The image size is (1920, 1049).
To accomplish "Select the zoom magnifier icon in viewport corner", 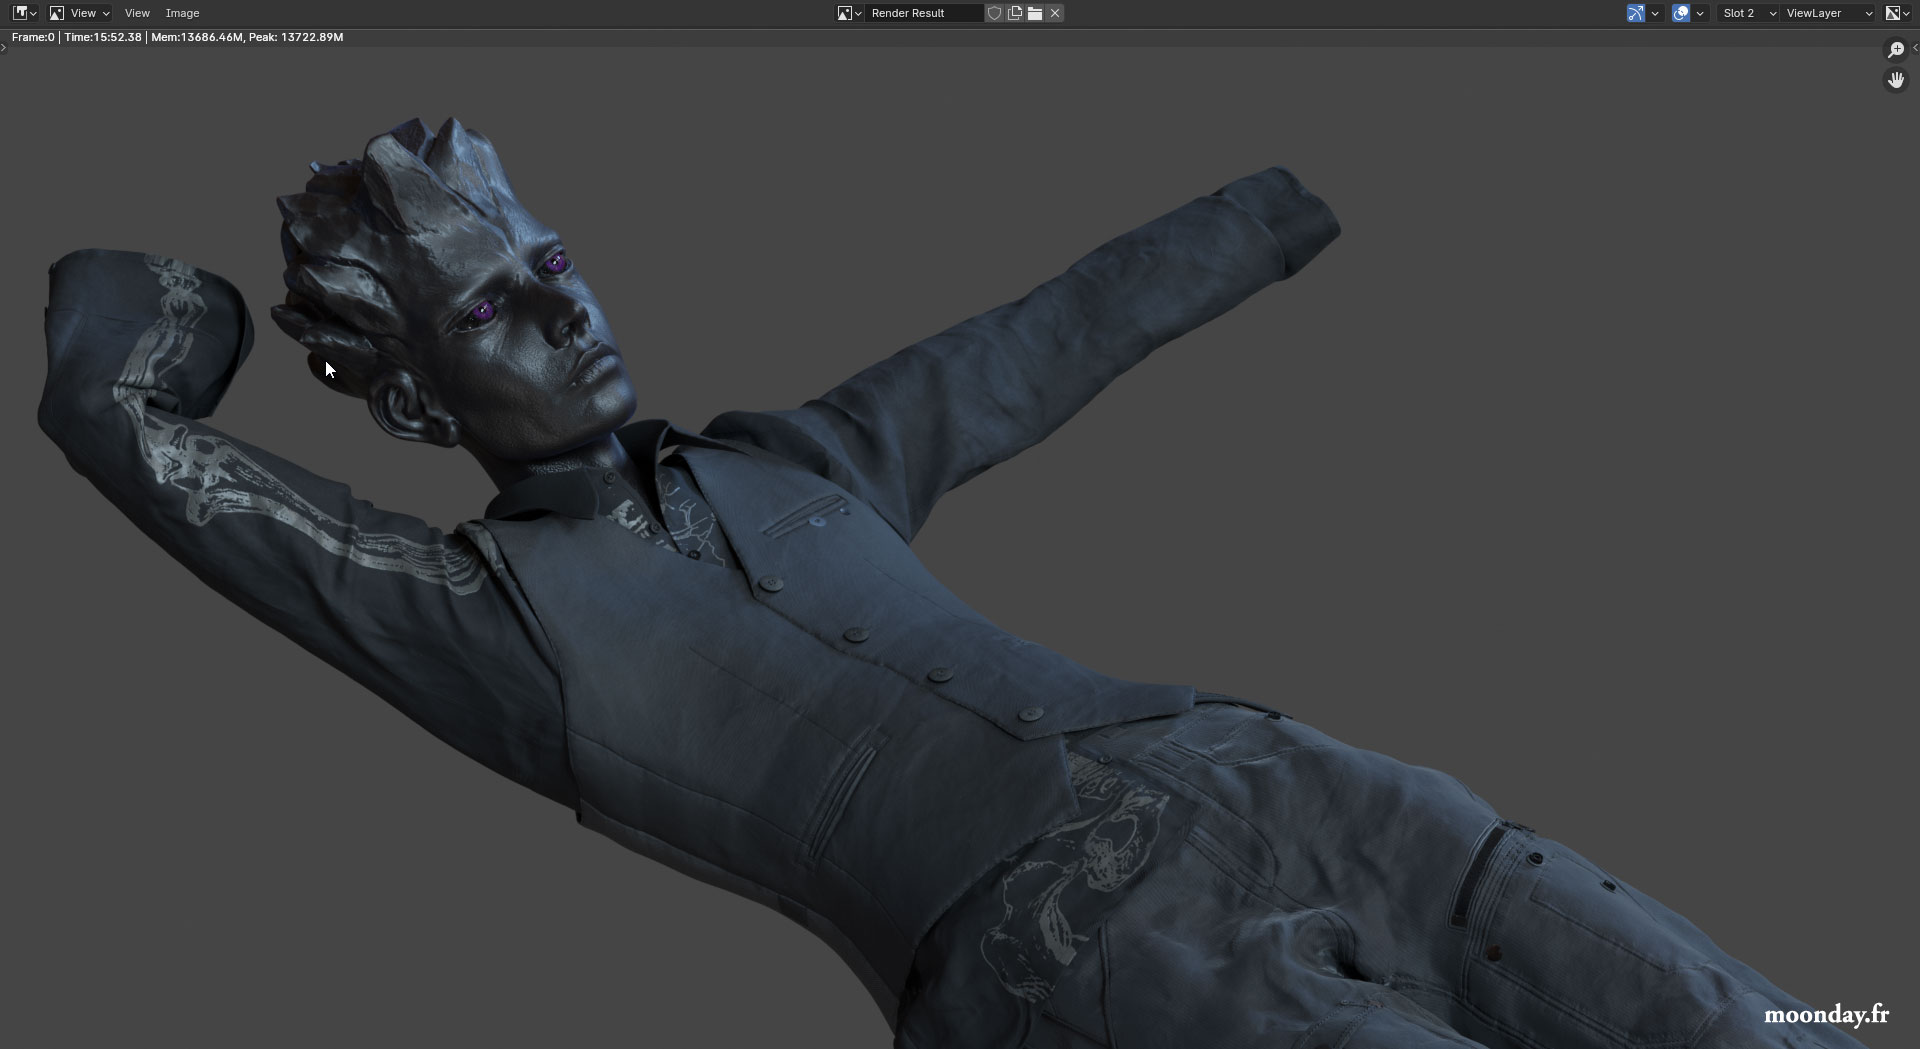I will point(1896,49).
